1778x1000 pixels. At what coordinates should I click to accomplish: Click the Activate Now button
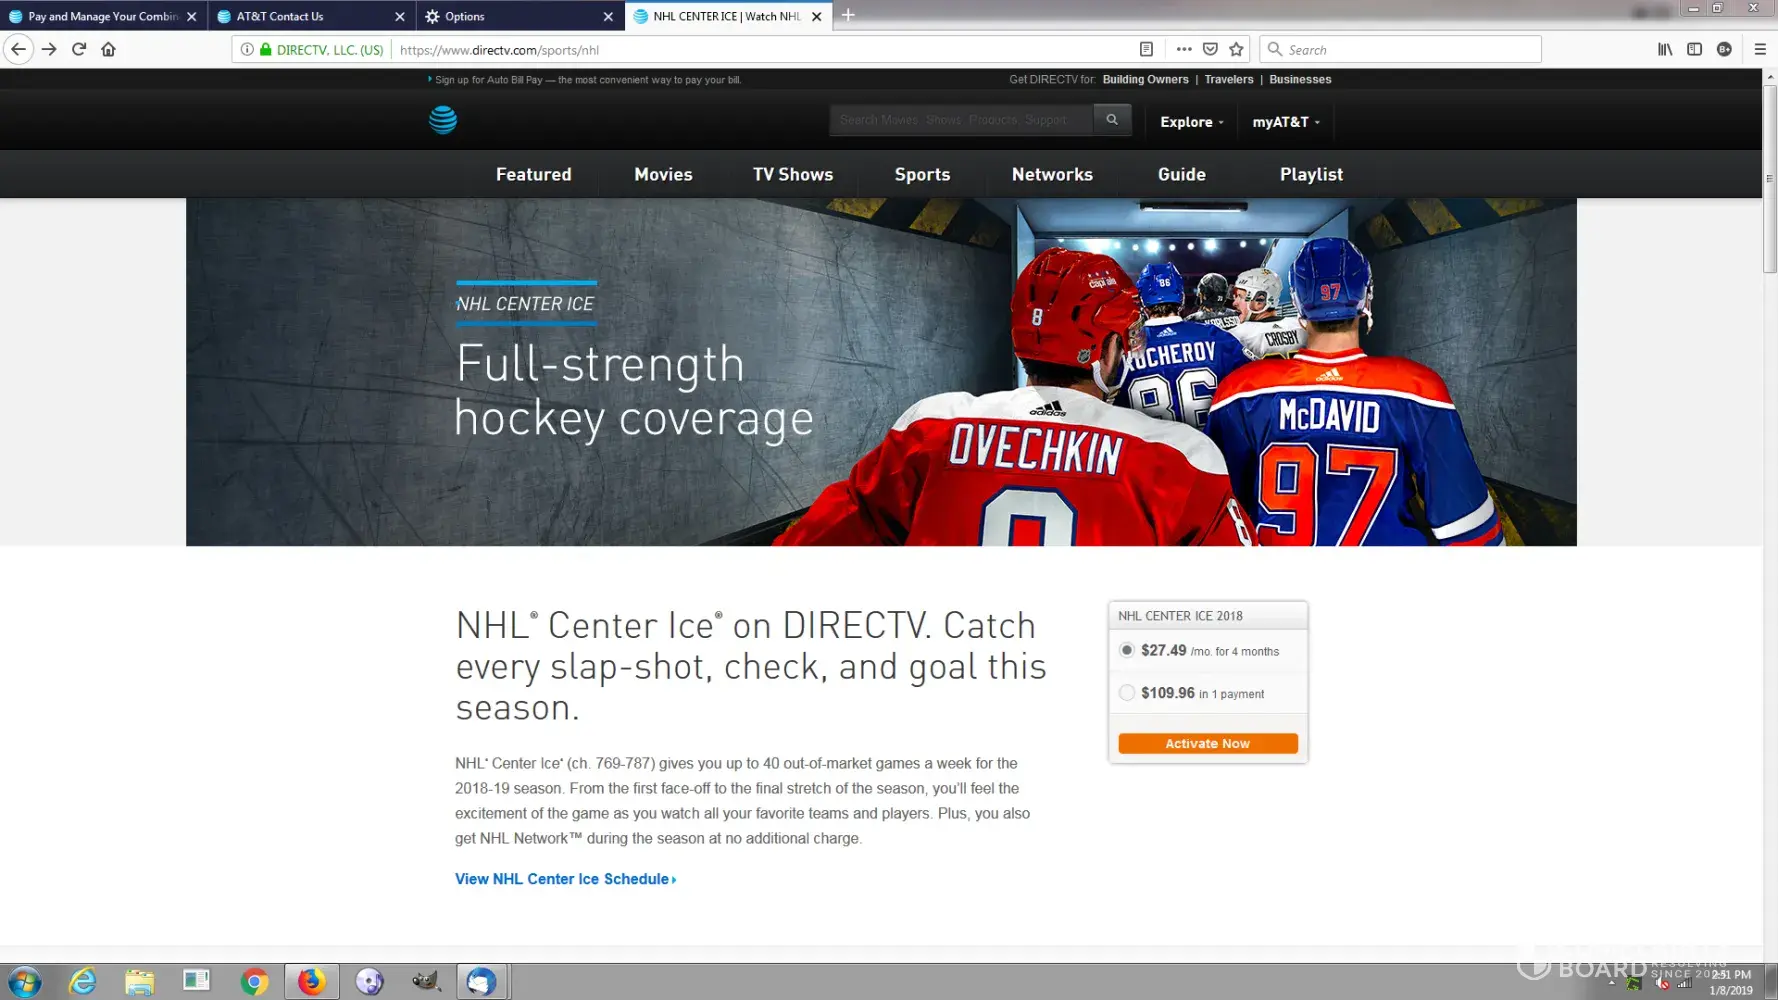click(x=1208, y=743)
